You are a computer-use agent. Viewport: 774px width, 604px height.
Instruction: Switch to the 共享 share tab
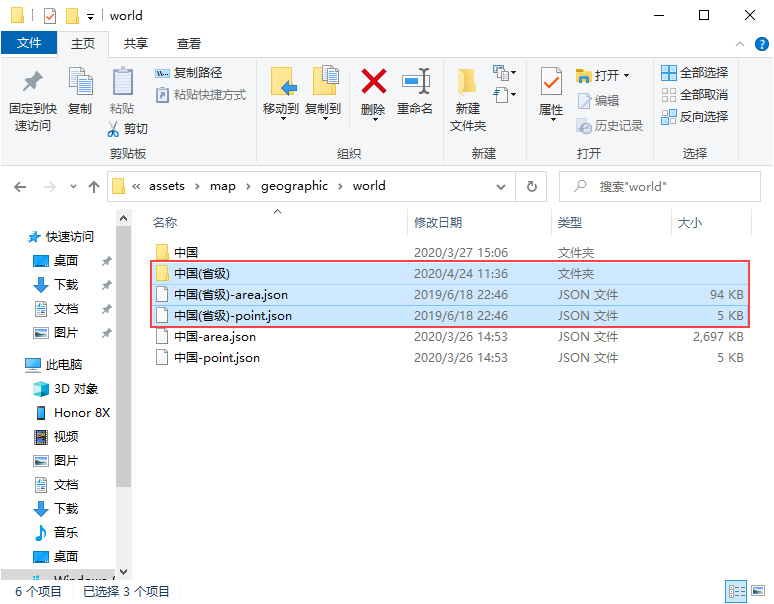coord(136,43)
